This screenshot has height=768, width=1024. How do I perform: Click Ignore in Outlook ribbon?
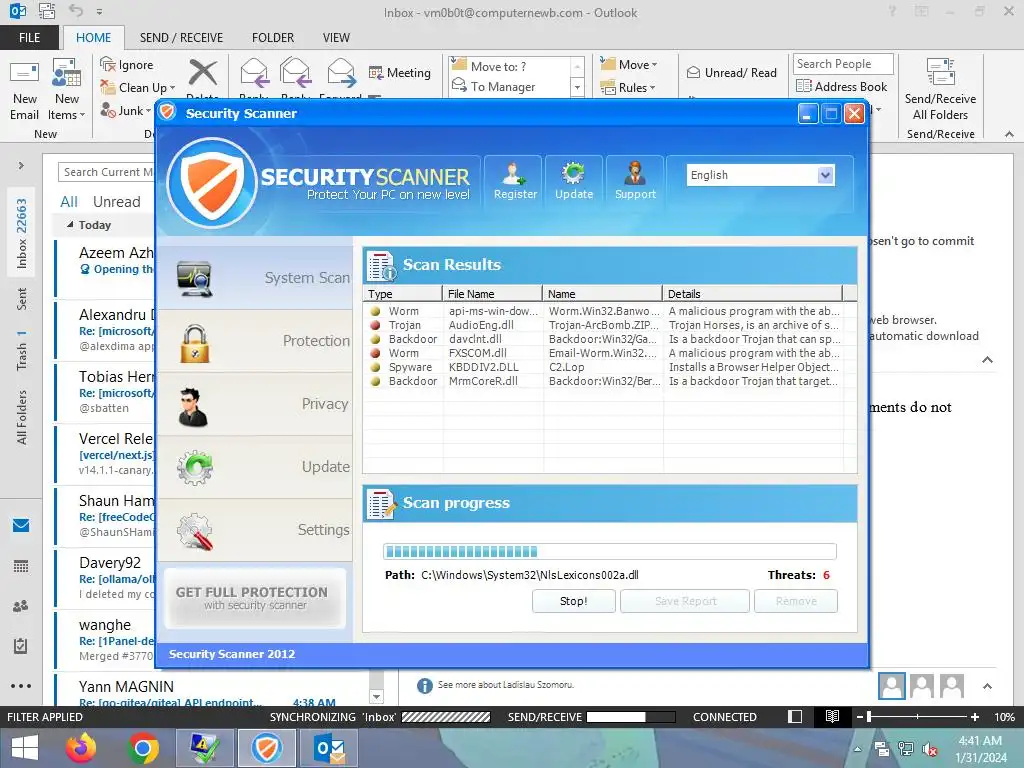127,65
